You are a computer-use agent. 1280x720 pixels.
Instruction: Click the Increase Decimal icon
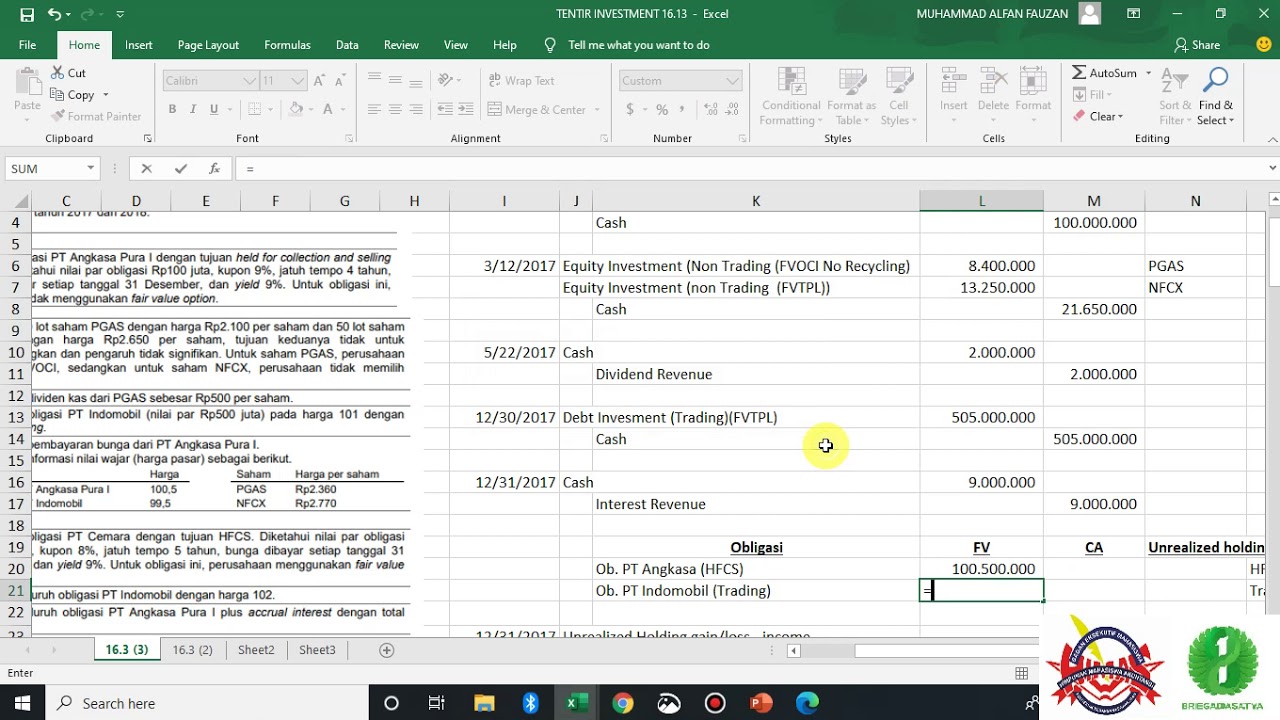click(711, 110)
